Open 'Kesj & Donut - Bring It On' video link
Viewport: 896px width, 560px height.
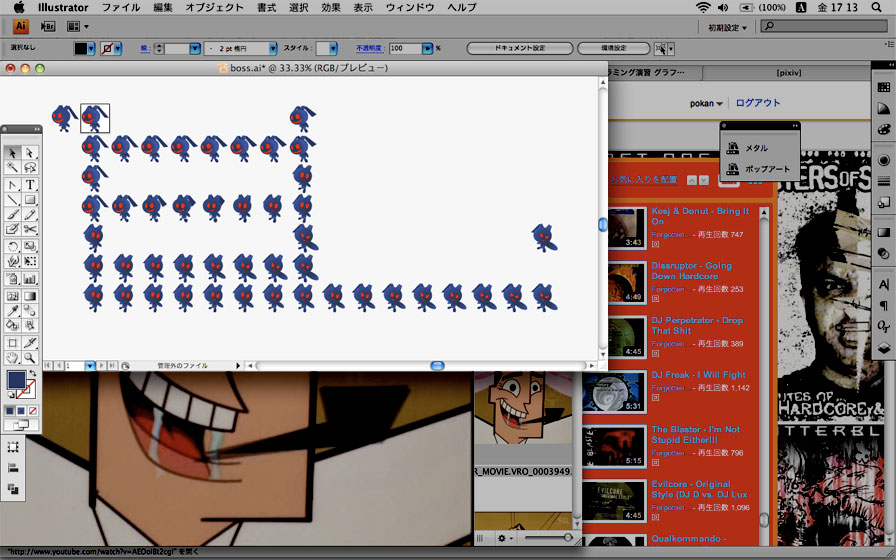point(700,216)
